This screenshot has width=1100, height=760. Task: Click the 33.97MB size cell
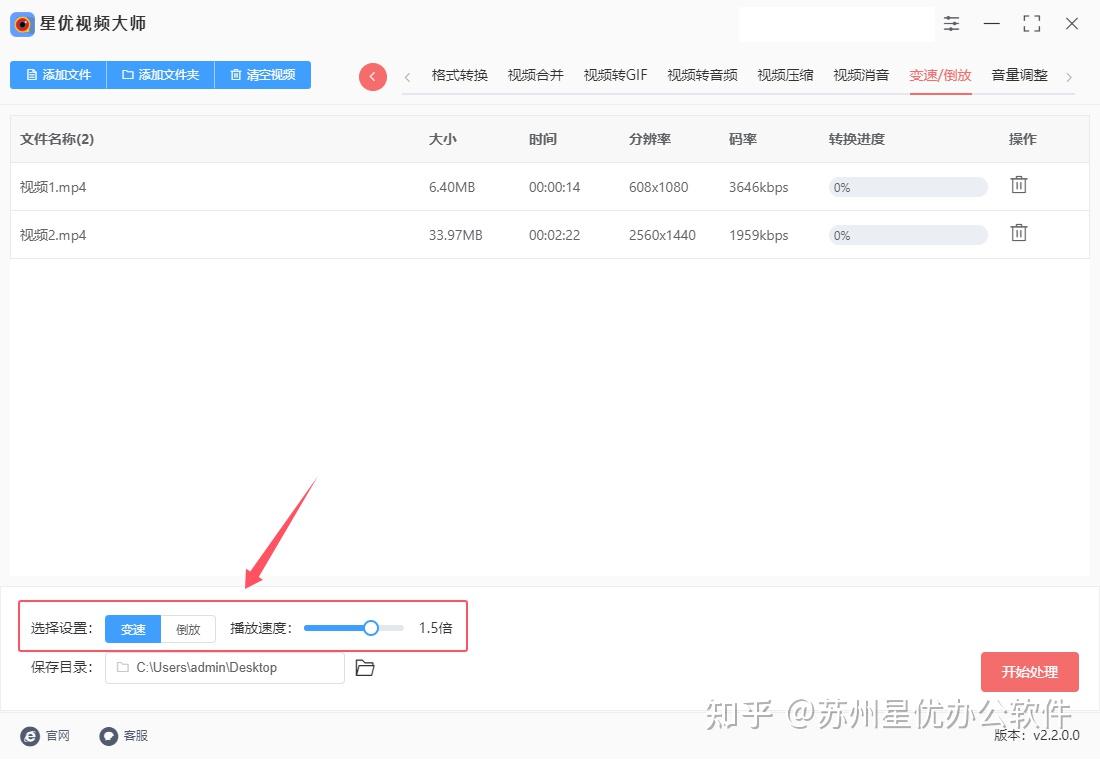pyautogui.click(x=455, y=235)
